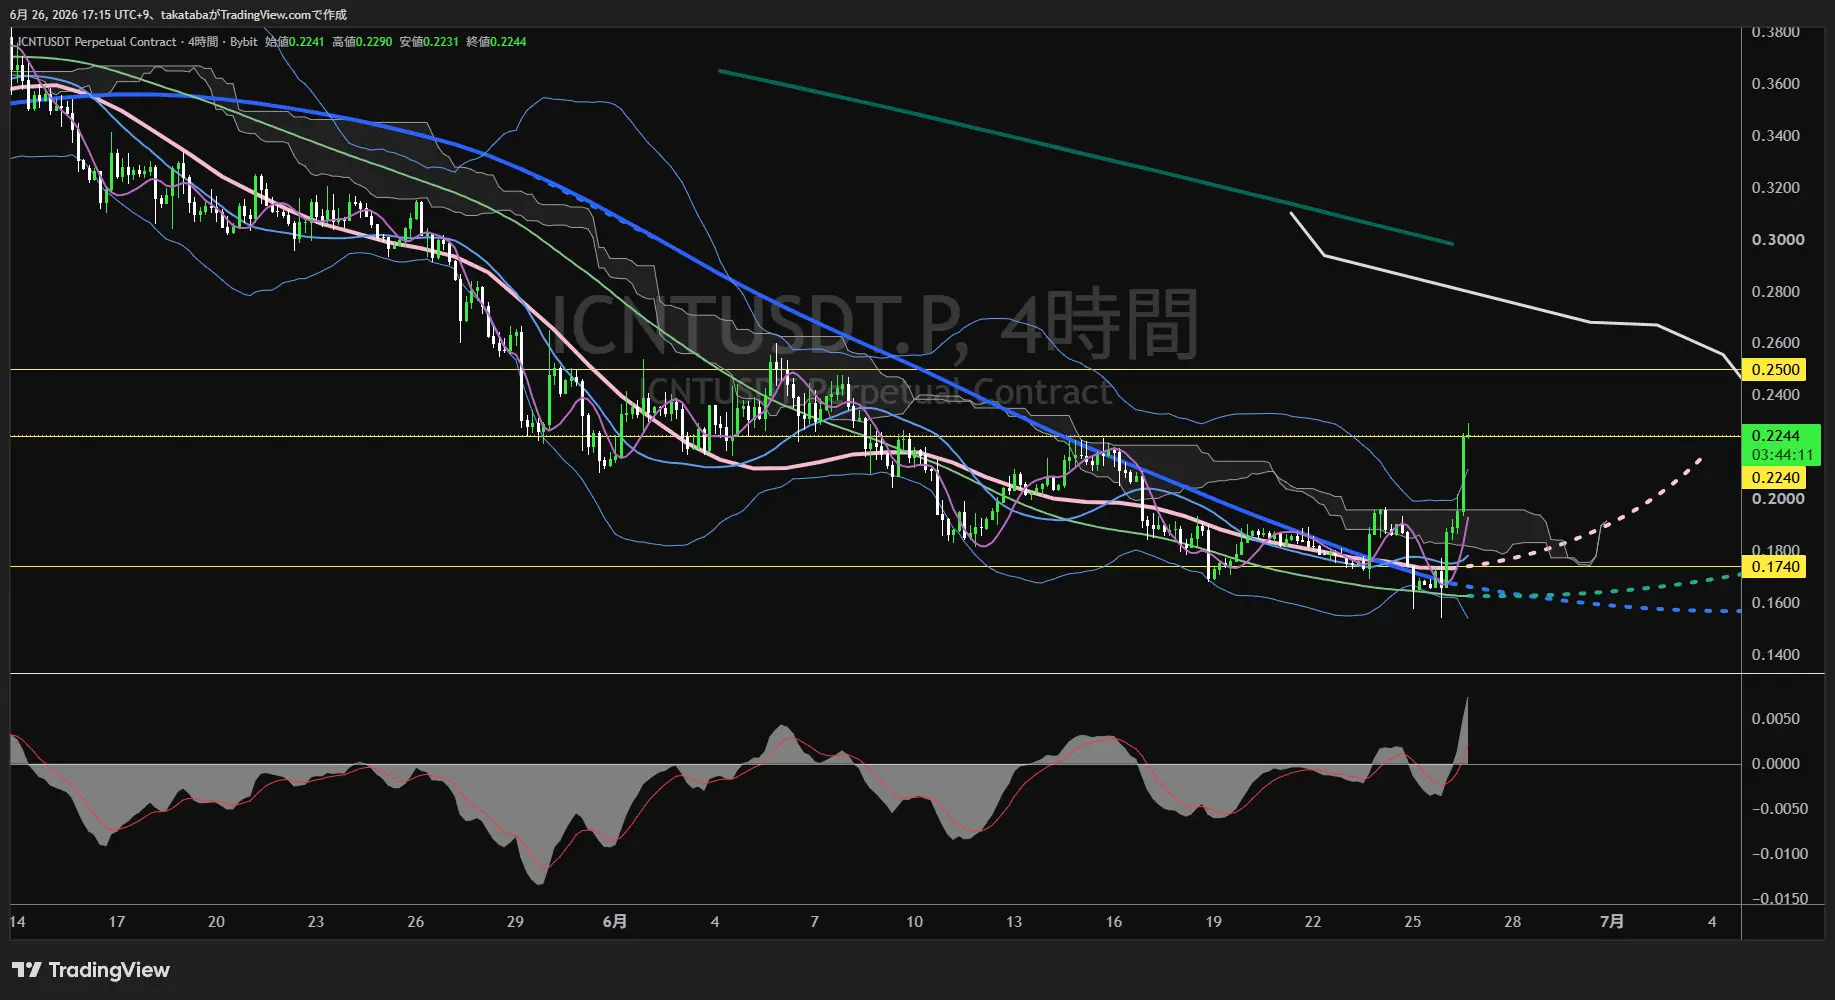
Task: Click the 0.2600 price axis label
Action: coord(1775,343)
